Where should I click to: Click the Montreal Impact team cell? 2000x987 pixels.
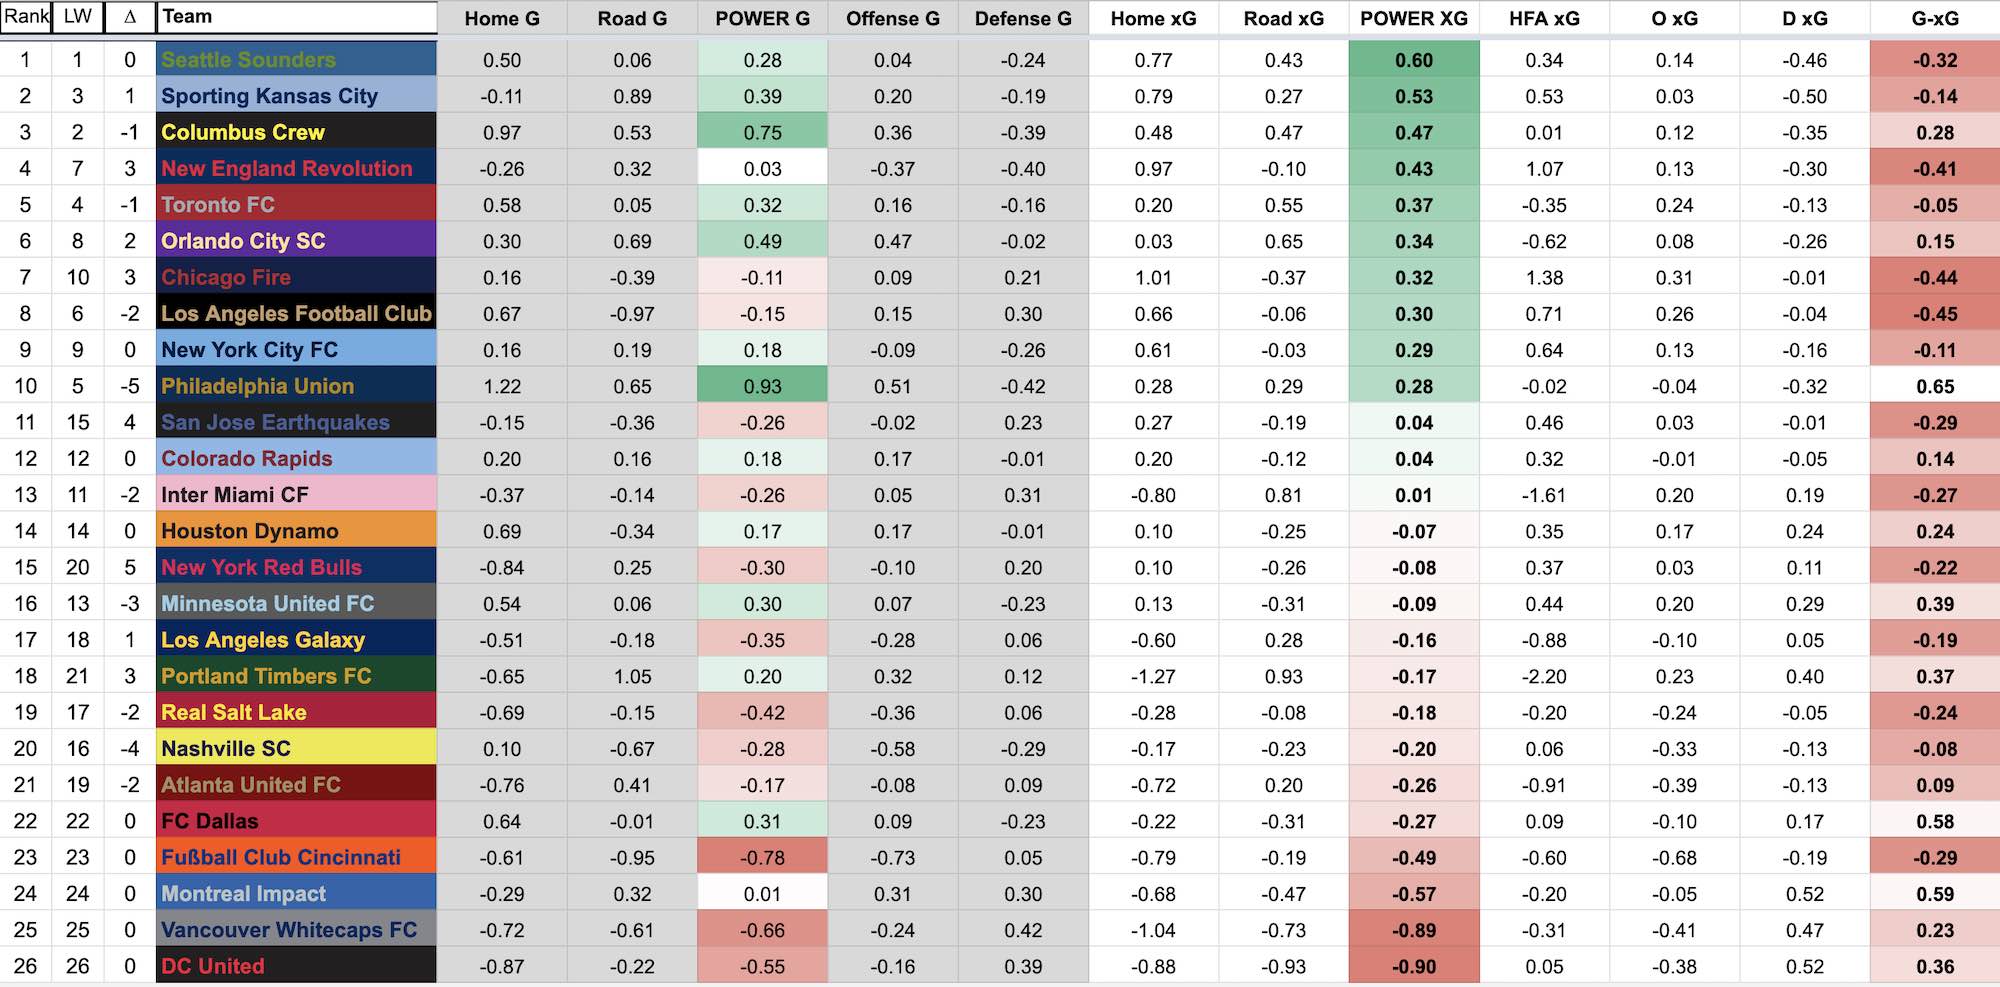(x=296, y=894)
